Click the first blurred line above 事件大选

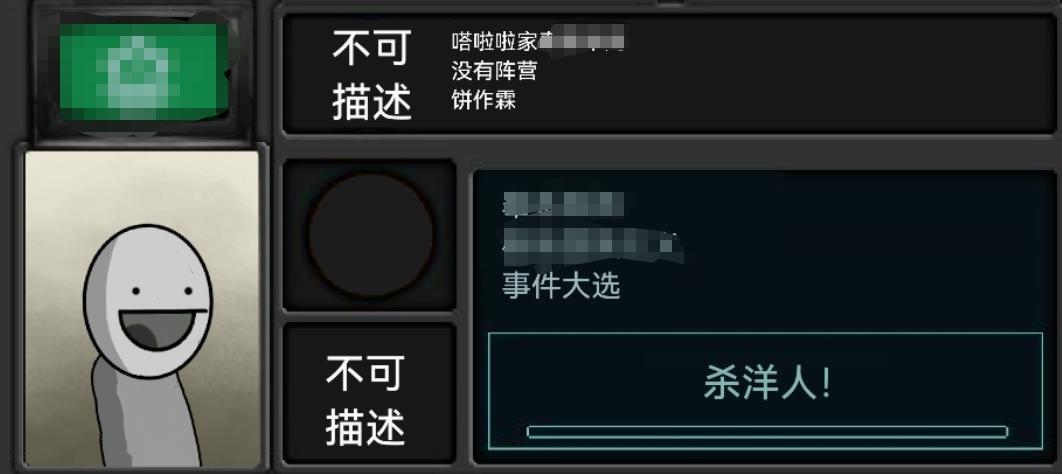[563, 204]
